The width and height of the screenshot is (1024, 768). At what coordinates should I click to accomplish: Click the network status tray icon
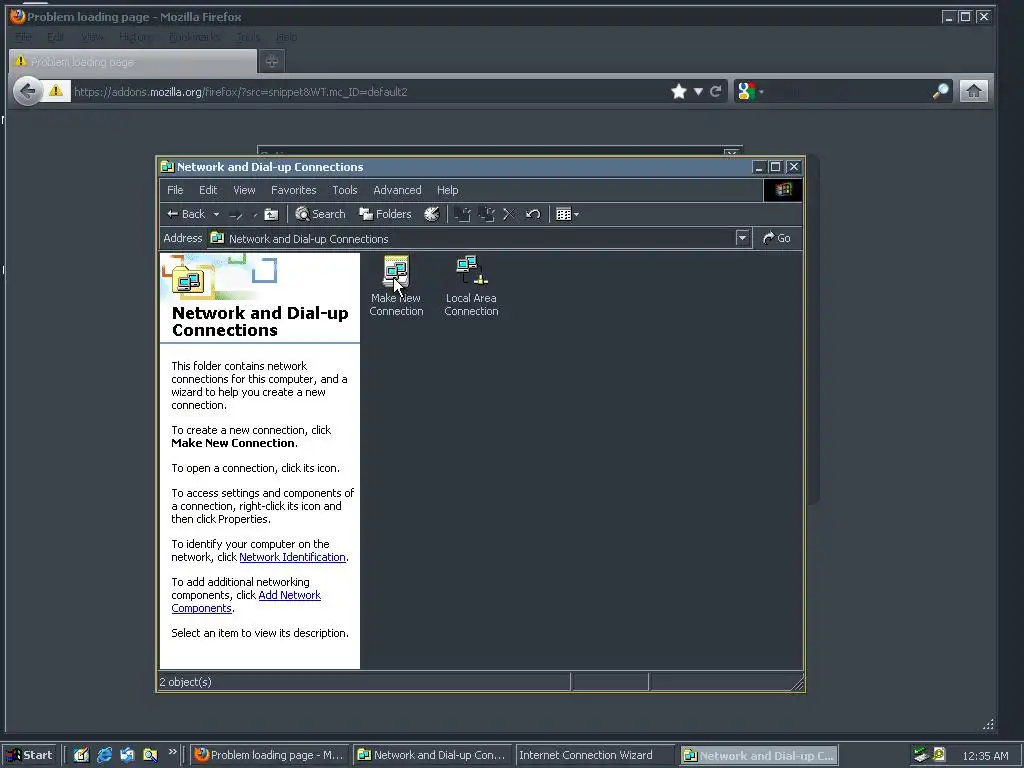pos(921,755)
